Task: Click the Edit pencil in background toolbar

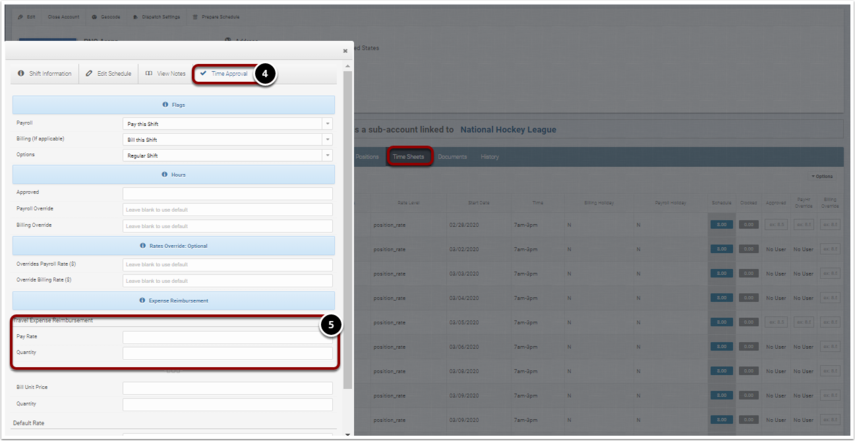Action: click(x=21, y=17)
